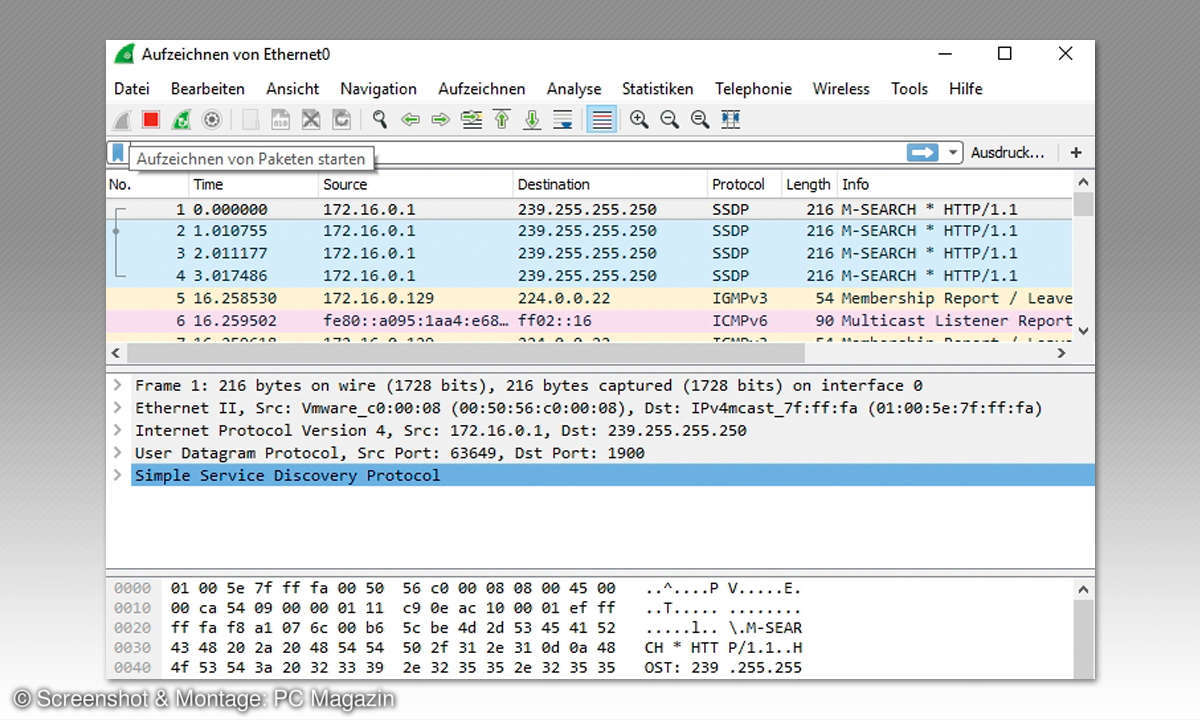This screenshot has height=720, width=1200.
Task: Jump to last packet down-arrow icon
Action: (532, 120)
